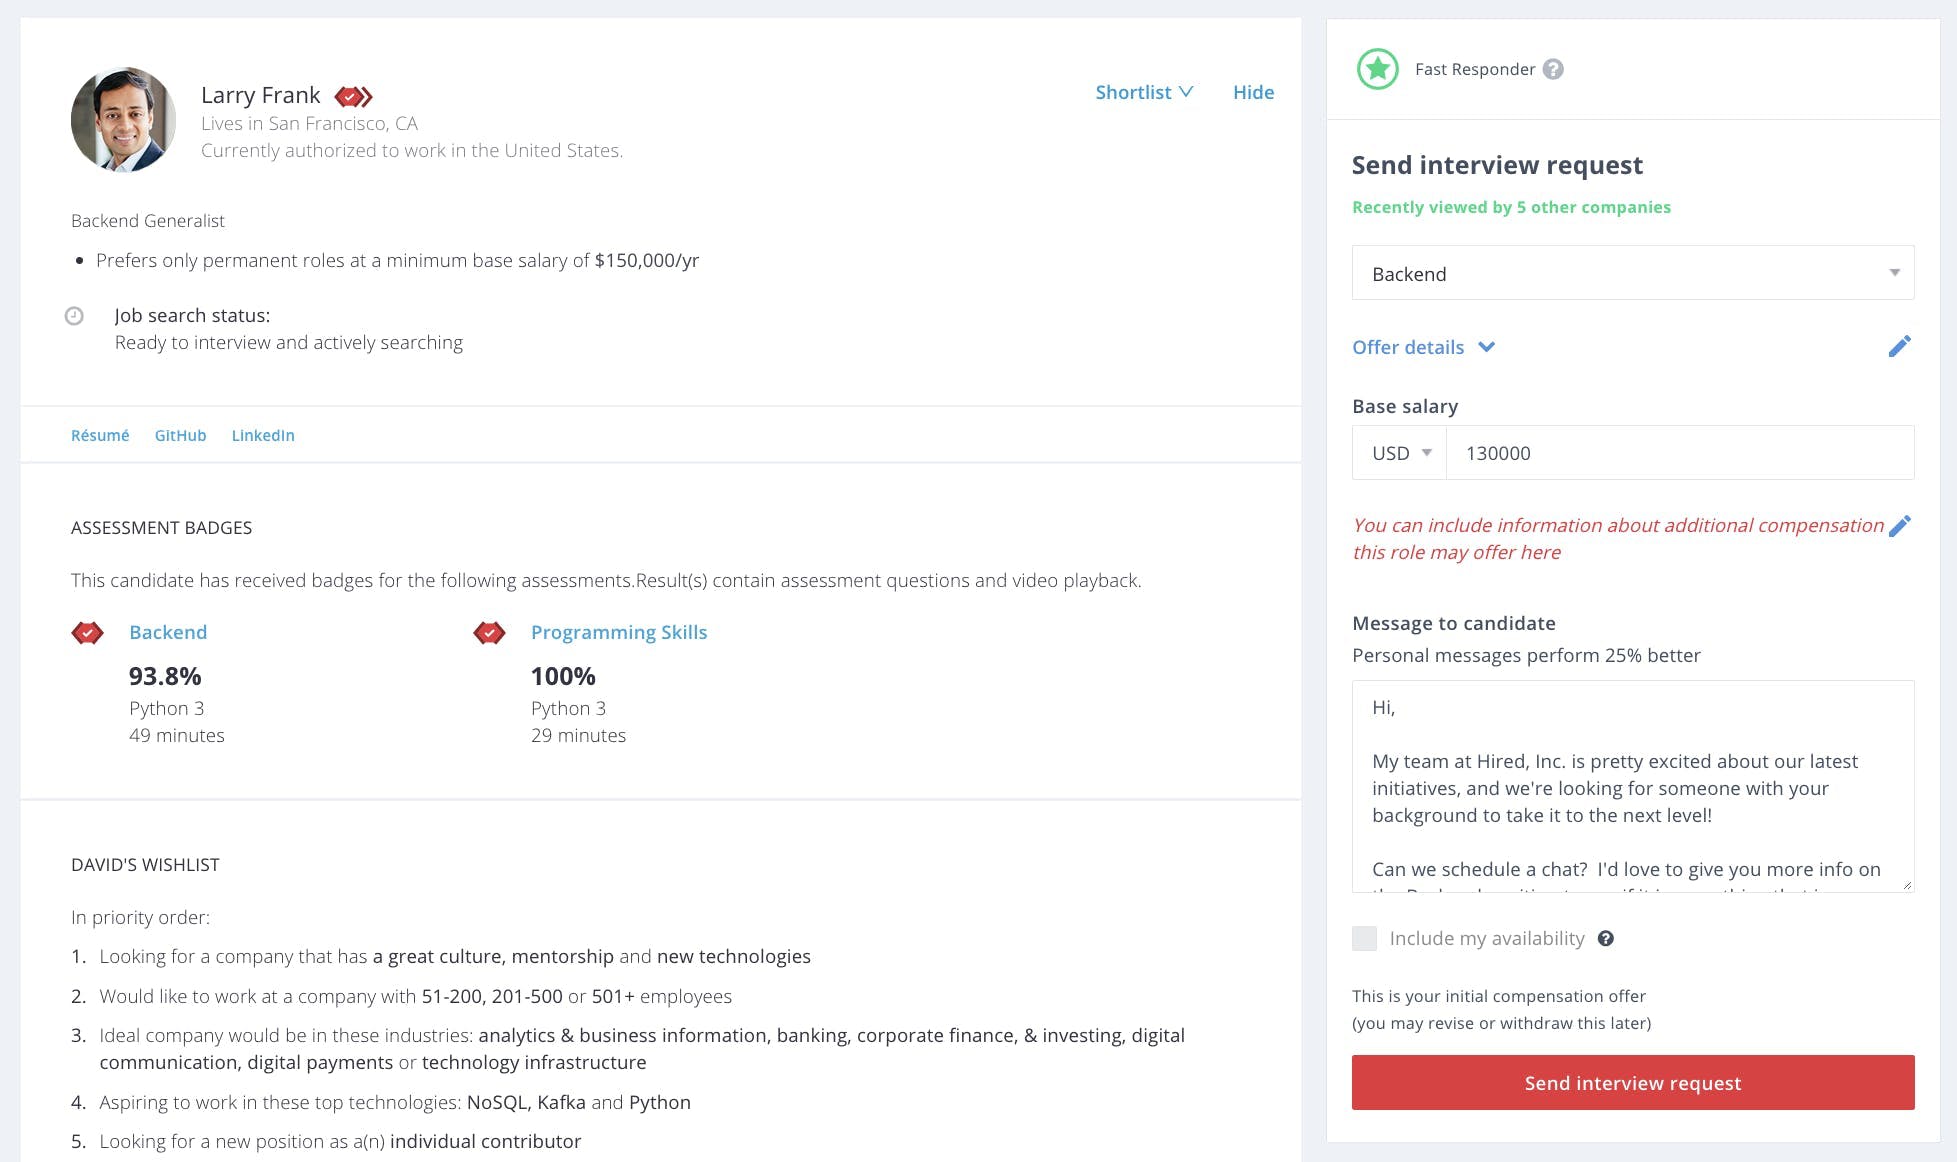Open Larry's LinkedIn profile
The height and width of the screenshot is (1162, 1957).
tap(262, 435)
